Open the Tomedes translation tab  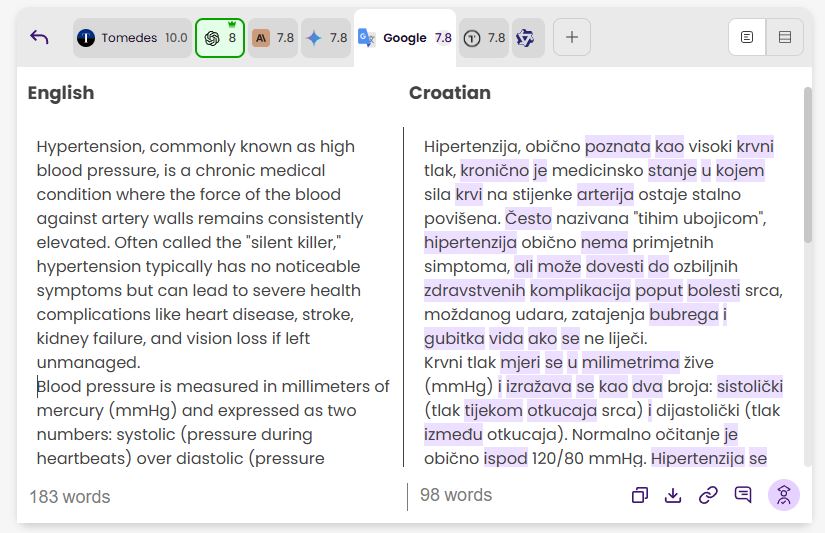tap(132, 38)
